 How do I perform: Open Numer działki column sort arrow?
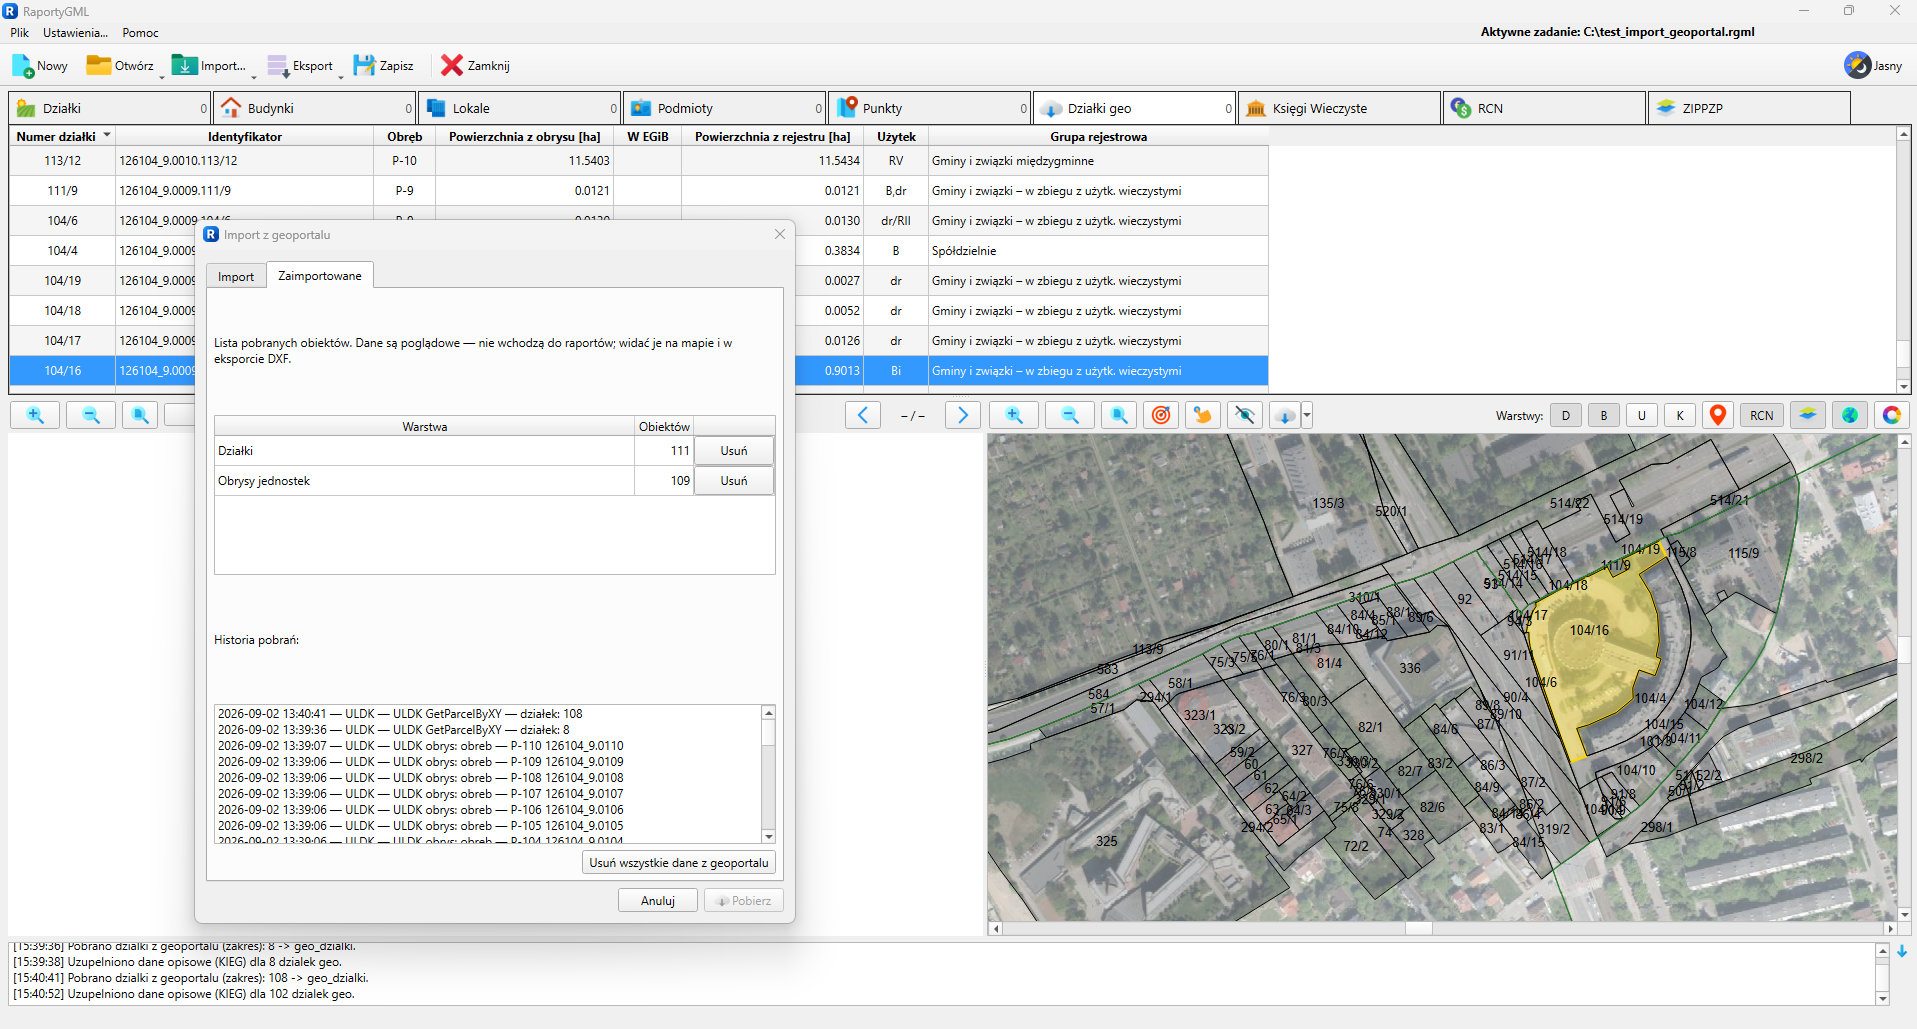point(107,135)
